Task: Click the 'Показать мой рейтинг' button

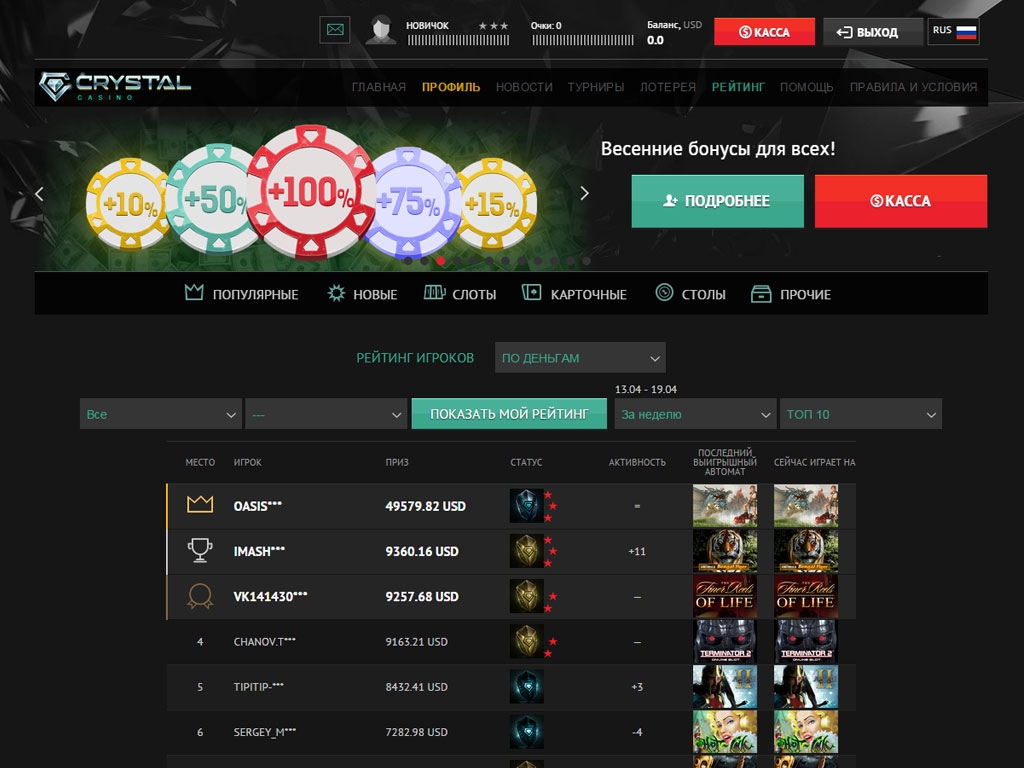Action: click(509, 413)
